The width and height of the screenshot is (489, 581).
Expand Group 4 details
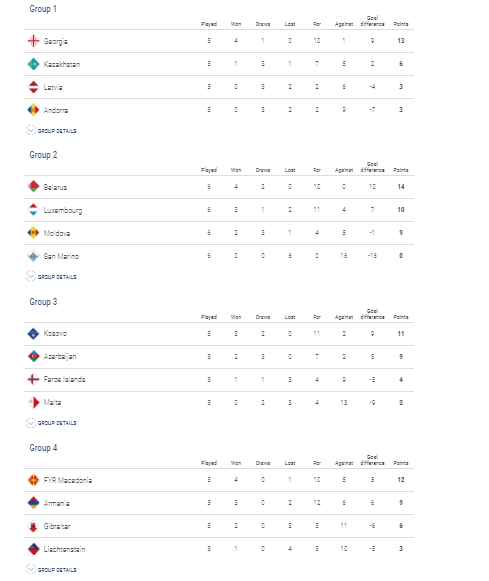(x=51, y=569)
